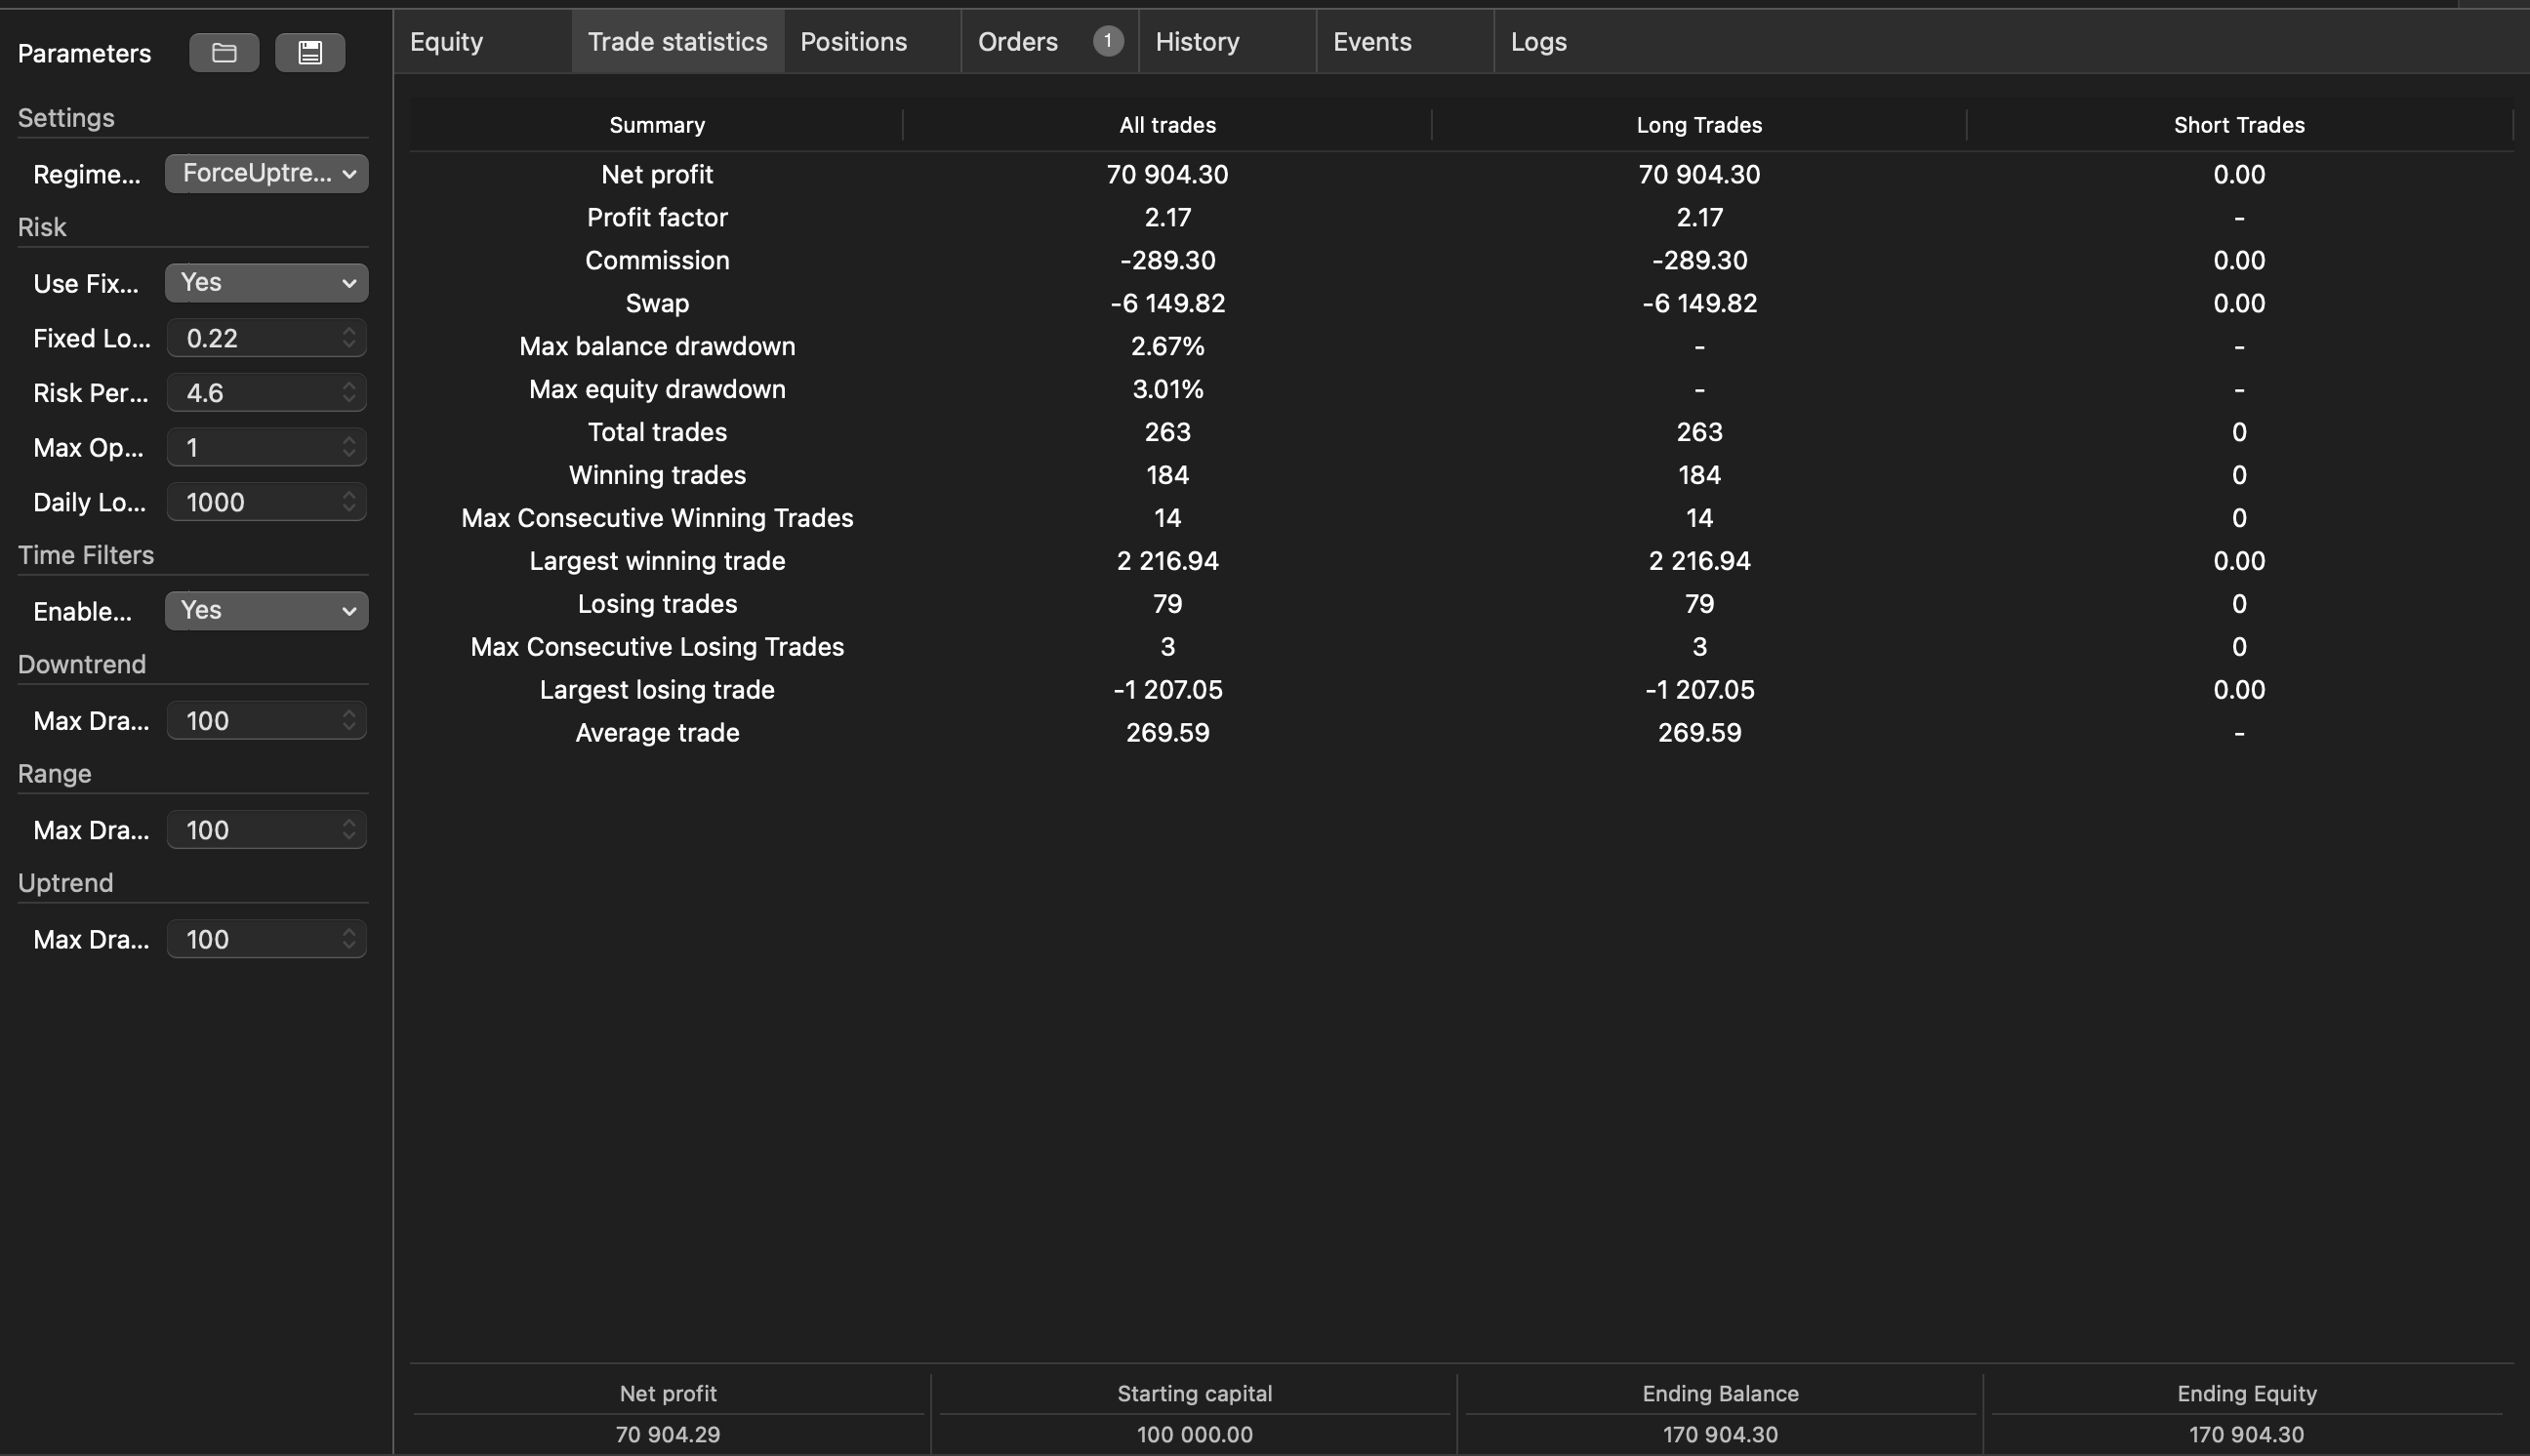
Task: View the Orders tab
Action: [x=1017, y=41]
